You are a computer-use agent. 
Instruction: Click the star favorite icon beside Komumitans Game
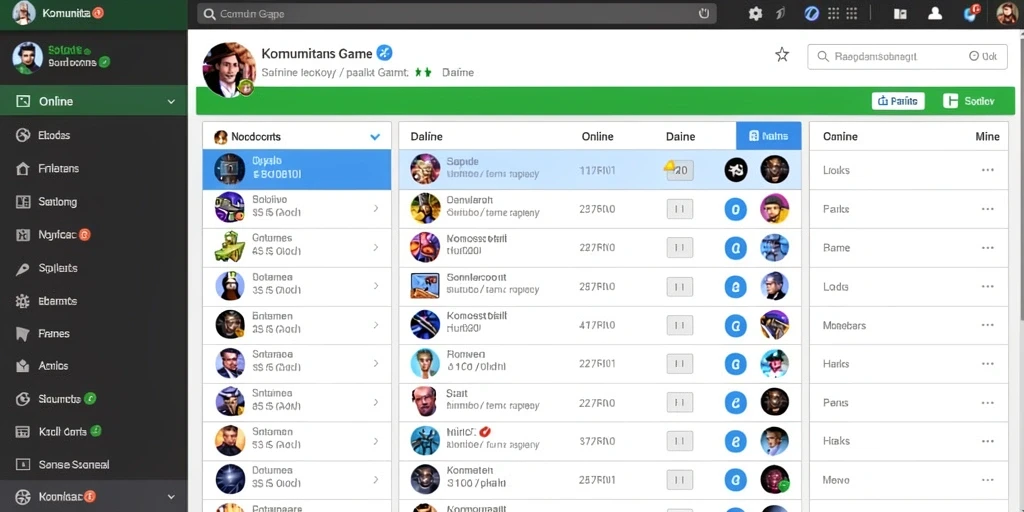click(782, 55)
